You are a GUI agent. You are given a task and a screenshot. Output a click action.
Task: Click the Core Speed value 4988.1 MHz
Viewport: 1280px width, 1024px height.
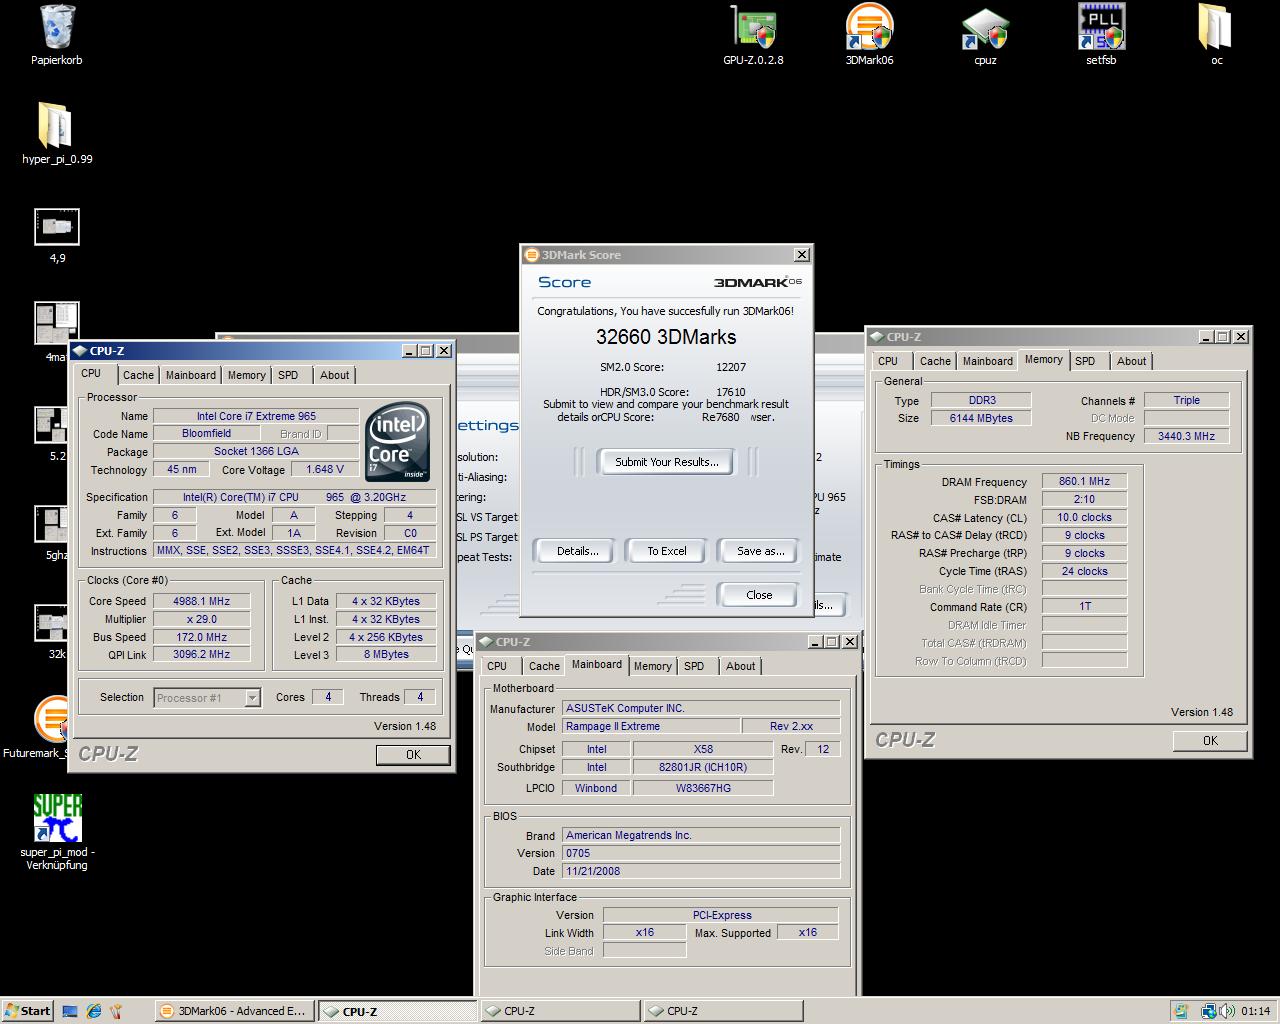201,601
